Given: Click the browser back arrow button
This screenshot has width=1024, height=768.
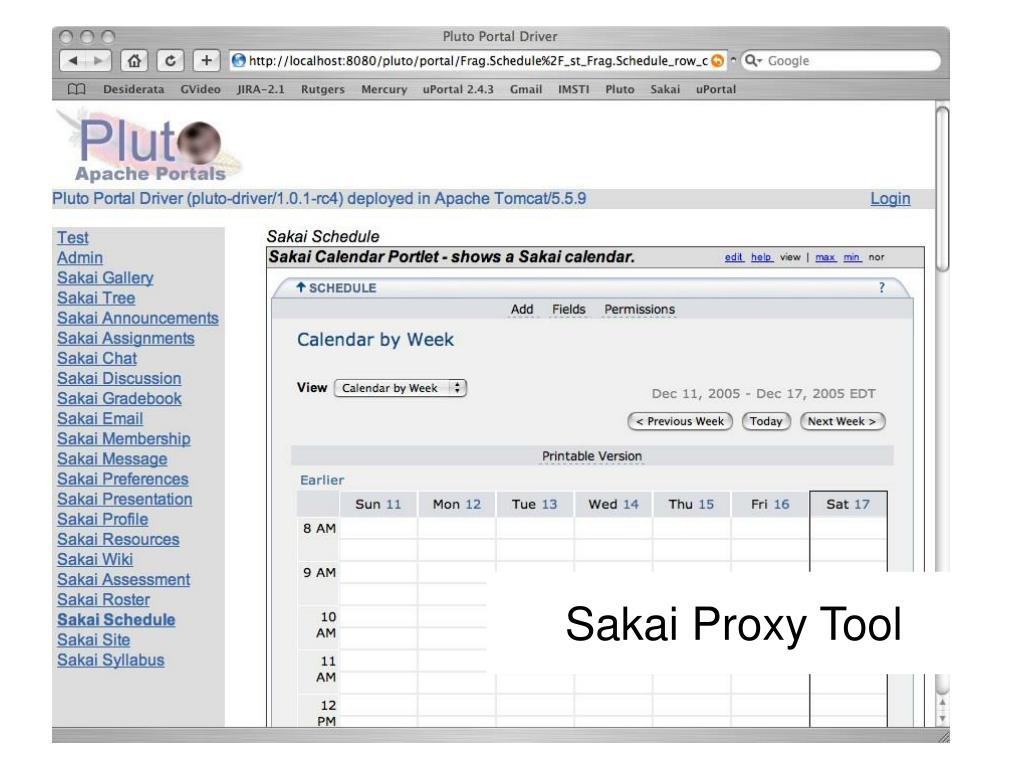Looking at the screenshot, I should pyautogui.click(x=73, y=61).
